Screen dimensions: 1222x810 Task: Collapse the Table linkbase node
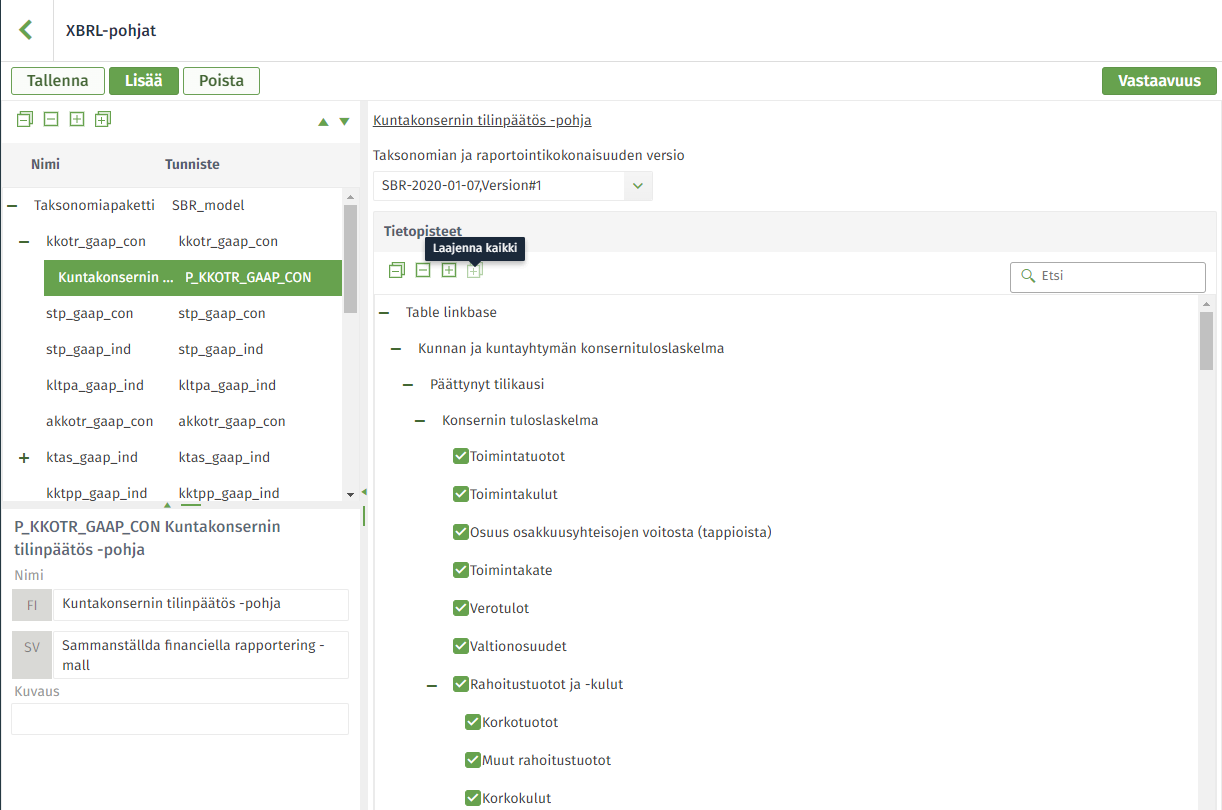[x=384, y=313]
